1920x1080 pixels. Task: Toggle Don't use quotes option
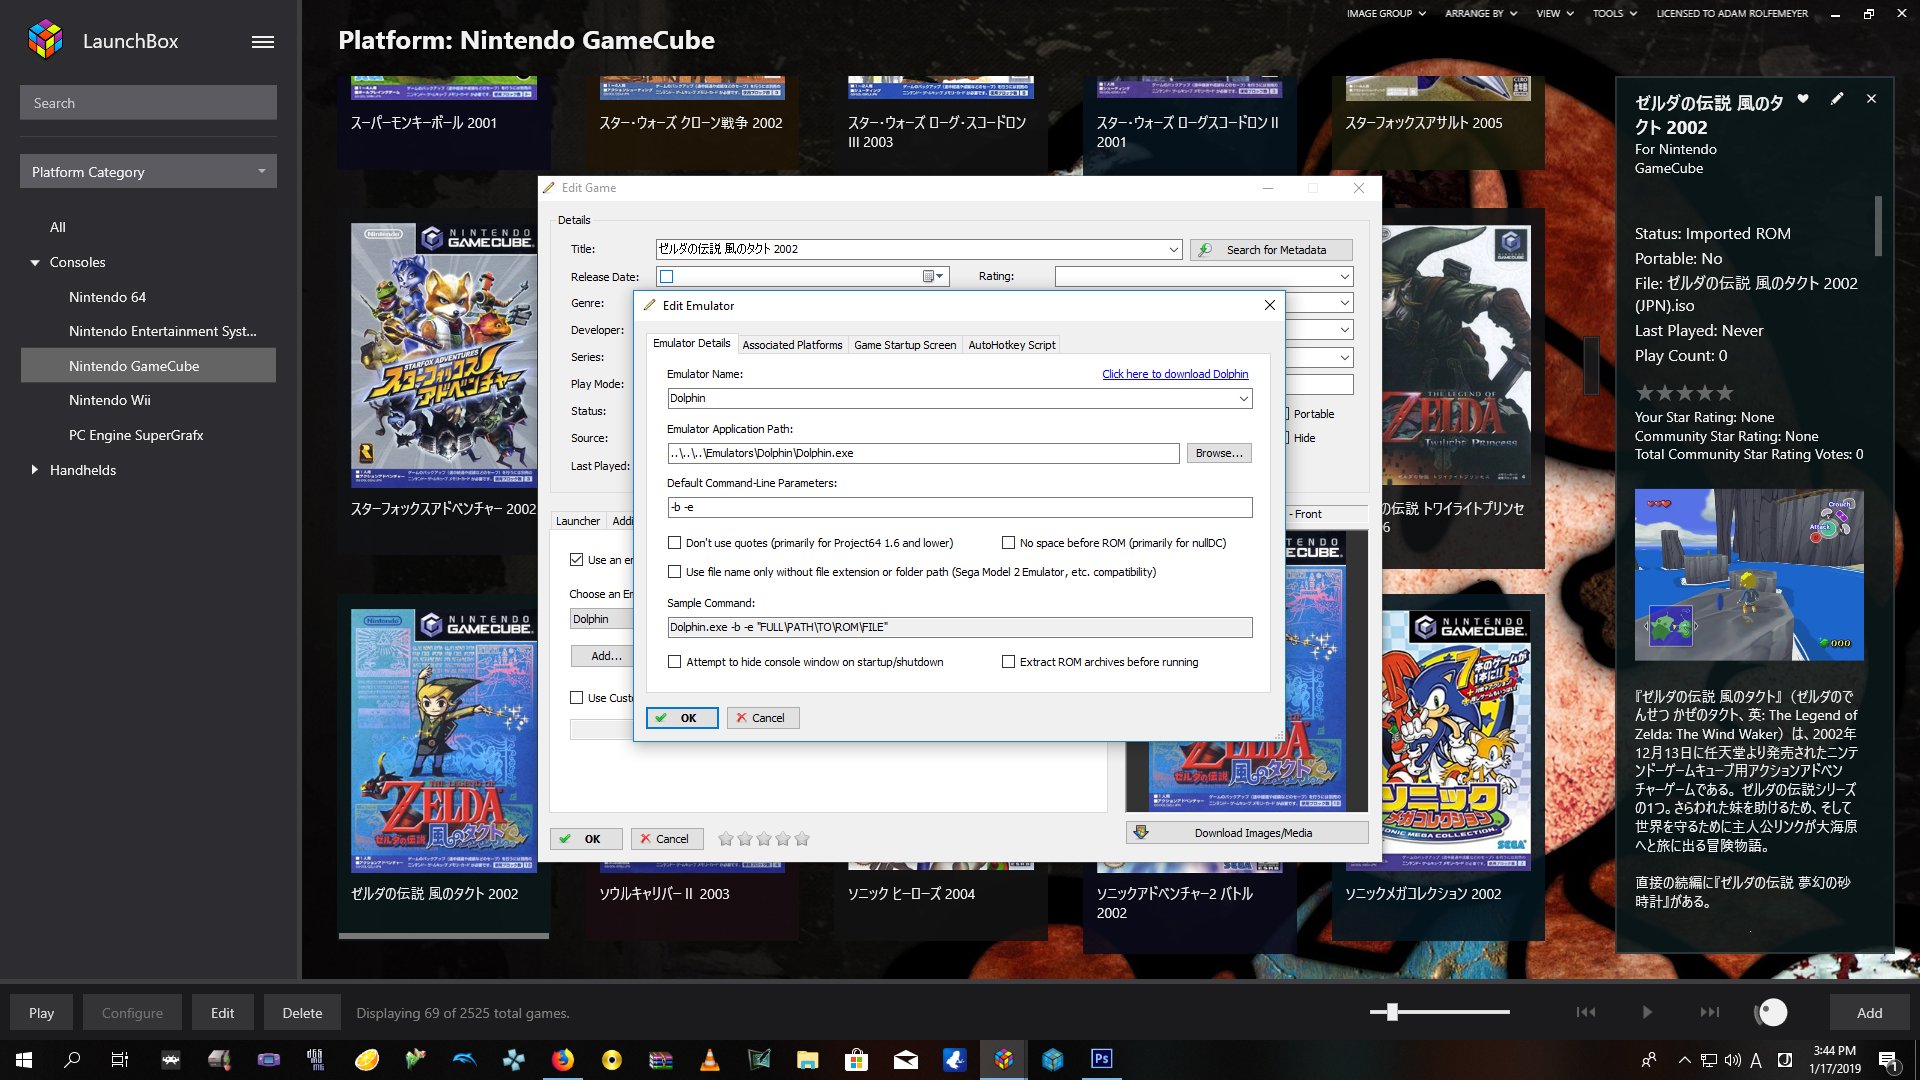pyautogui.click(x=675, y=543)
